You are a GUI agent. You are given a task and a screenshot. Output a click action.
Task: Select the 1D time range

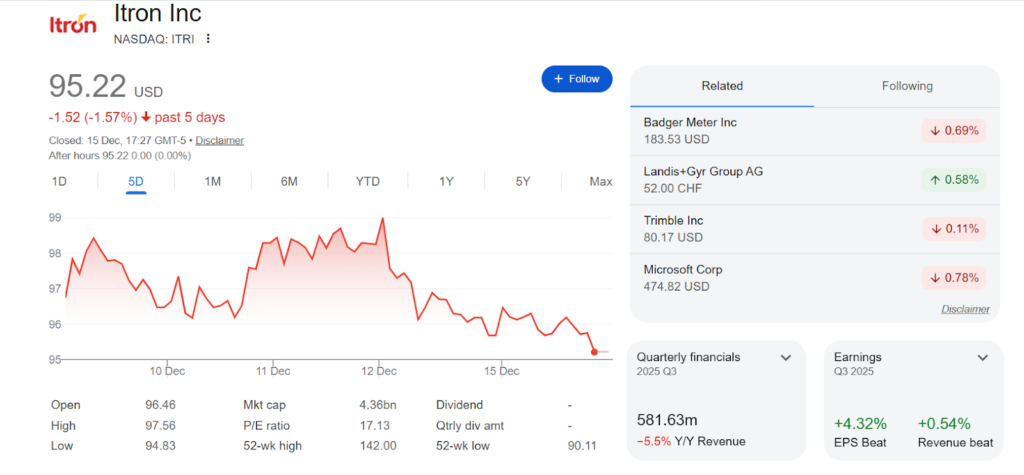59,181
